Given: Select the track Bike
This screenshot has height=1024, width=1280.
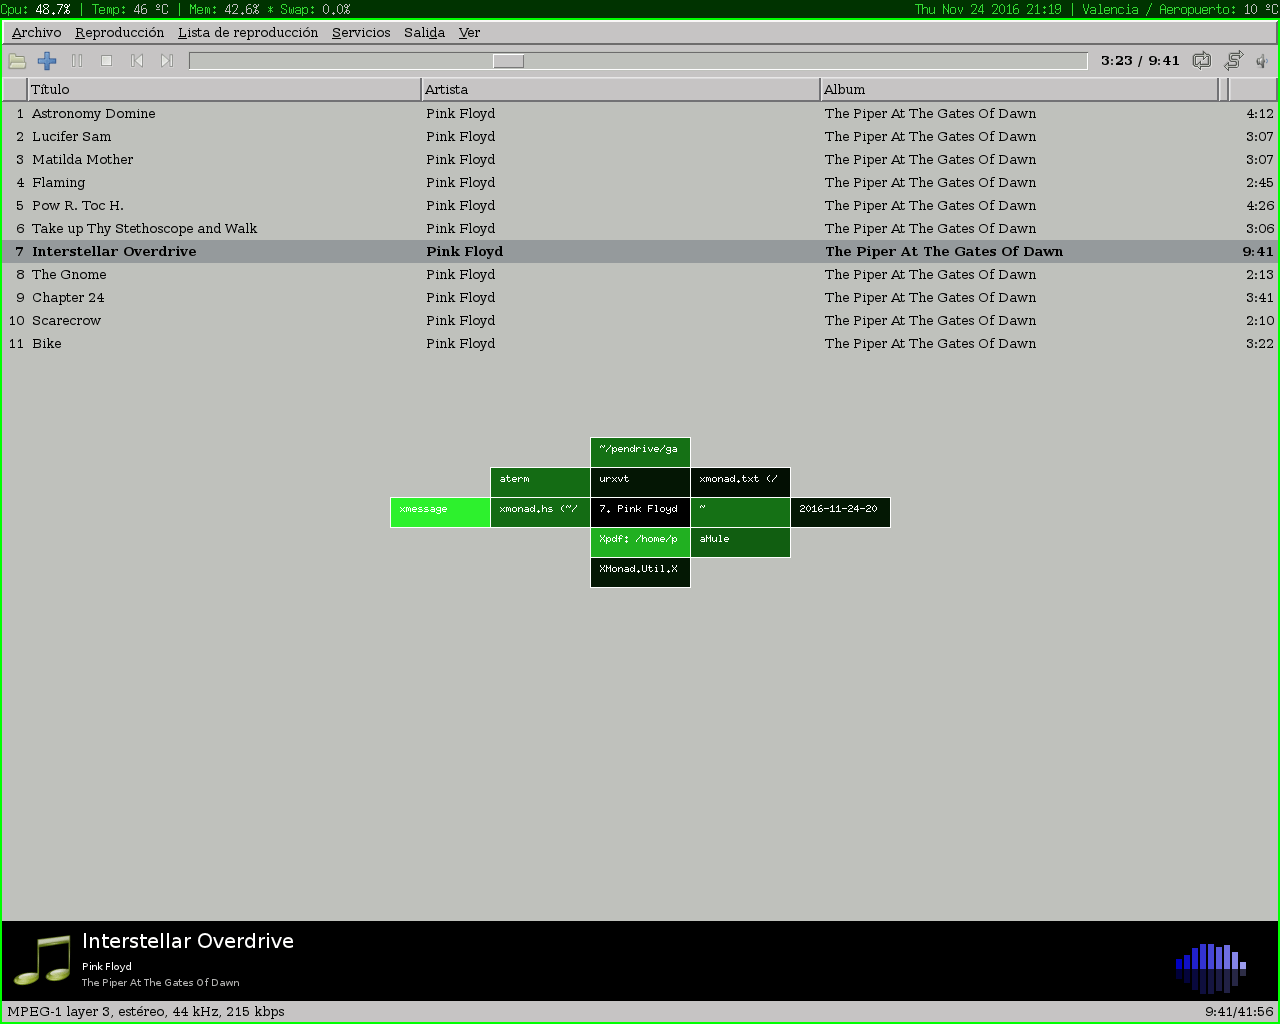Looking at the screenshot, I should tap(640, 344).
